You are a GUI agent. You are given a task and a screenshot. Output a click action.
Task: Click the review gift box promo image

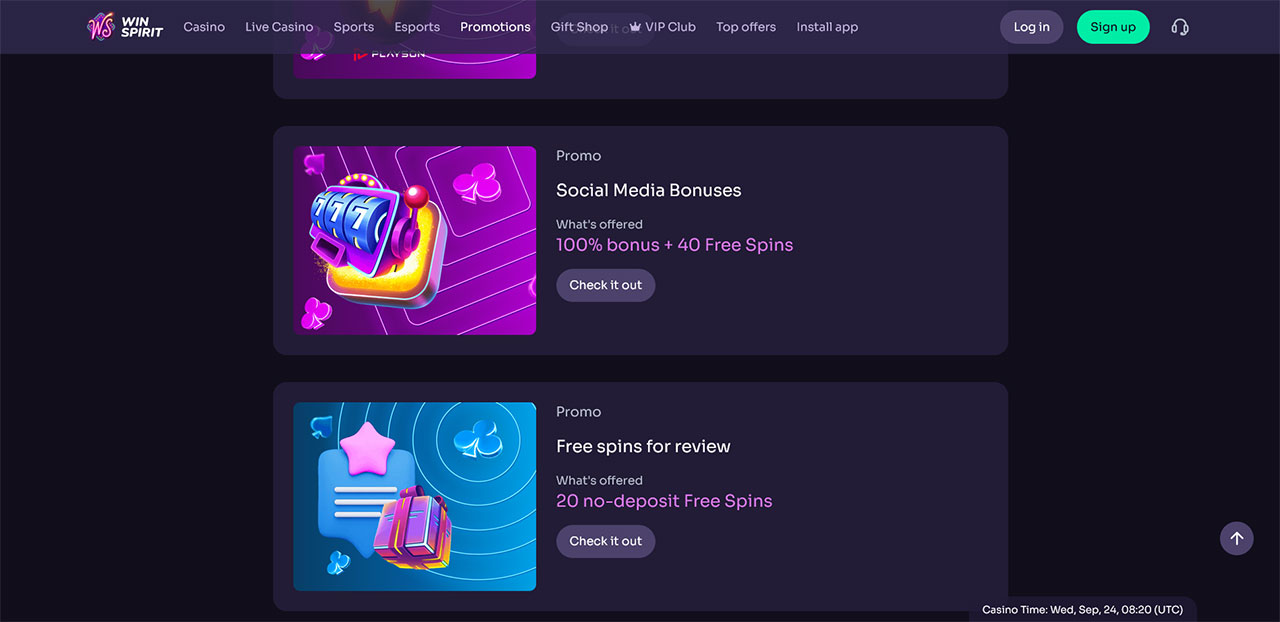[414, 496]
